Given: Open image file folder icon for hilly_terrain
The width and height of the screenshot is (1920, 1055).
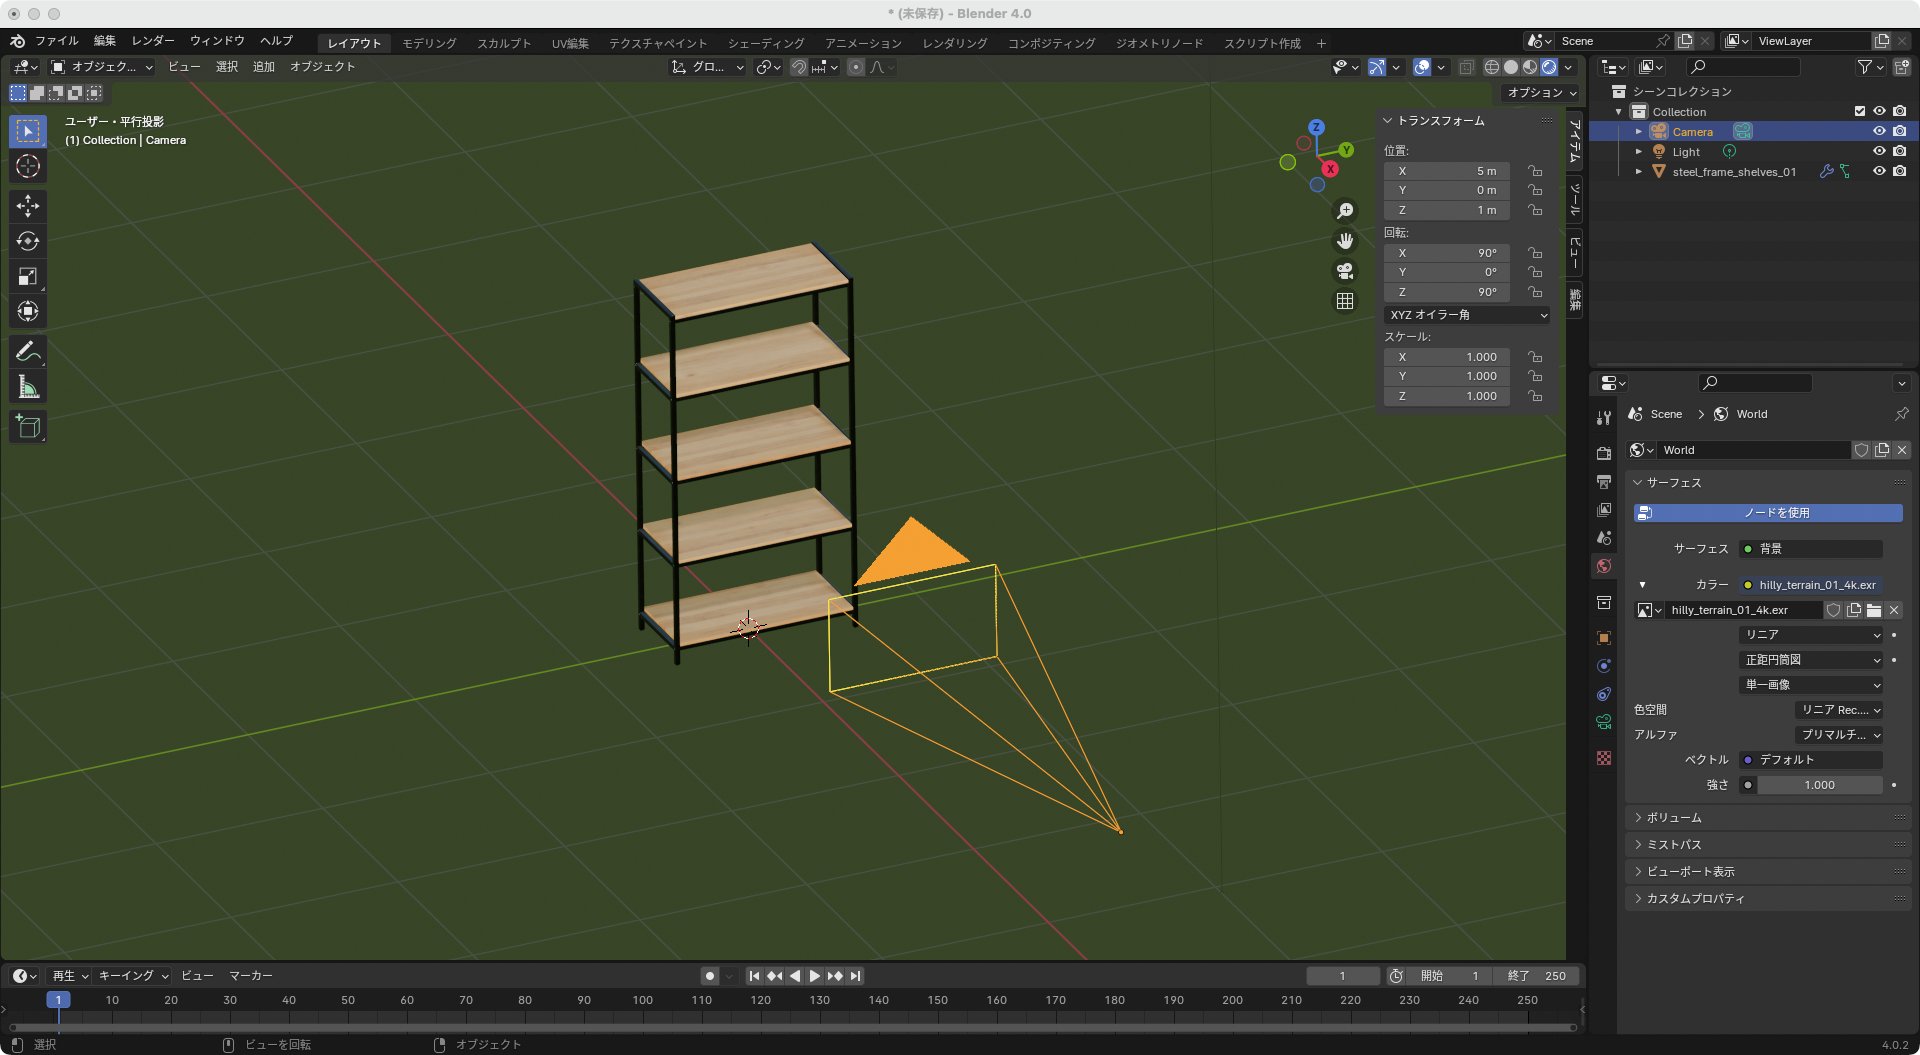Looking at the screenshot, I should coord(1874,610).
